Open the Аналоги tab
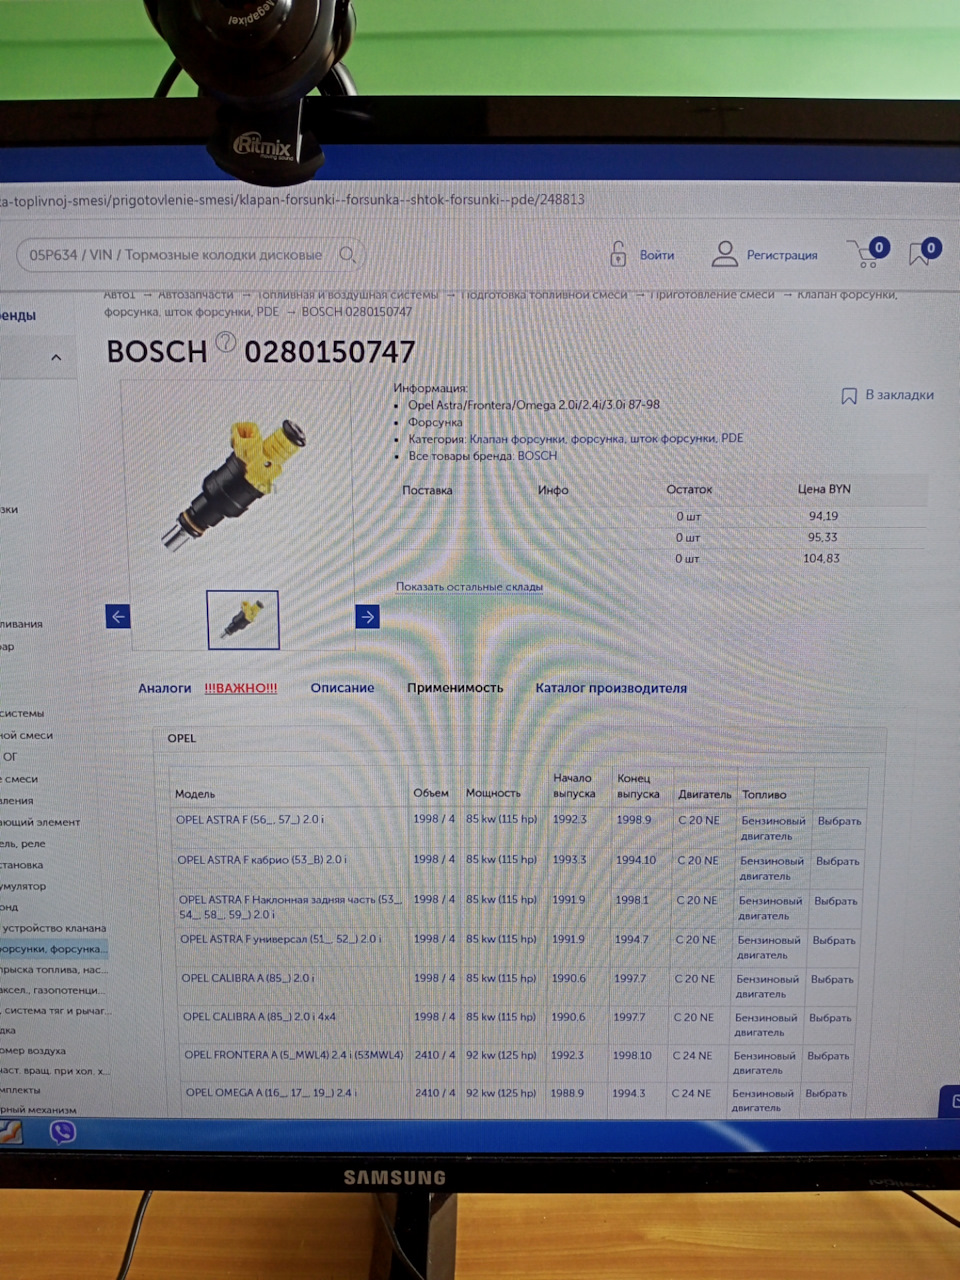The width and height of the screenshot is (960, 1280). point(165,688)
